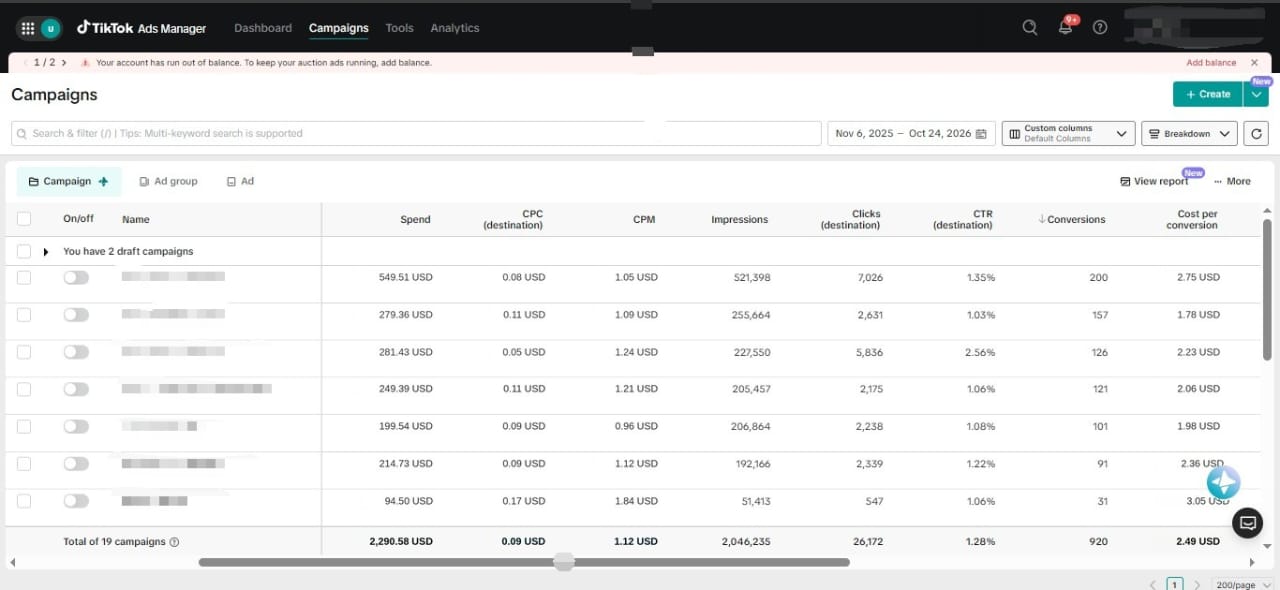Check the box for 281.43 USD campaign
1280x590 pixels.
(x=24, y=352)
